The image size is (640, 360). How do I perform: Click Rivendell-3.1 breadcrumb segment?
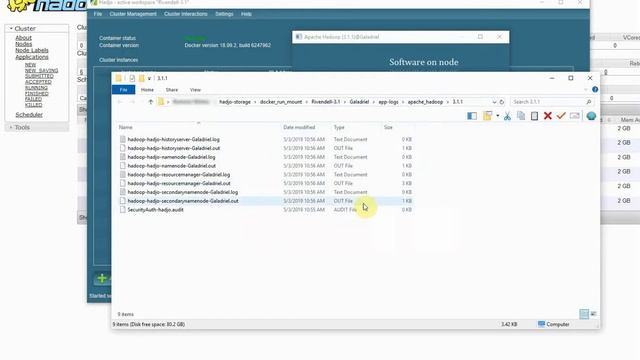326,102
